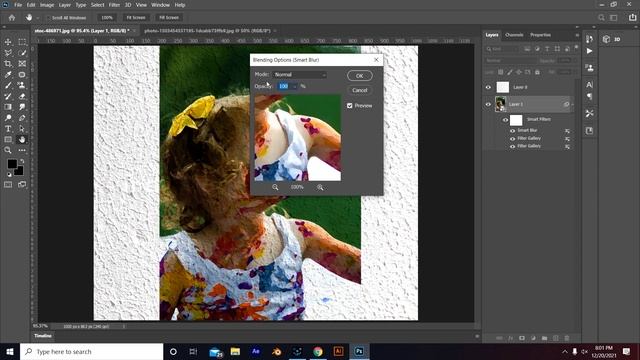Screen dimensions: 640x360
Task: Select the Rectangle shape tool
Action: pyautogui.click(x=8, y=140)
